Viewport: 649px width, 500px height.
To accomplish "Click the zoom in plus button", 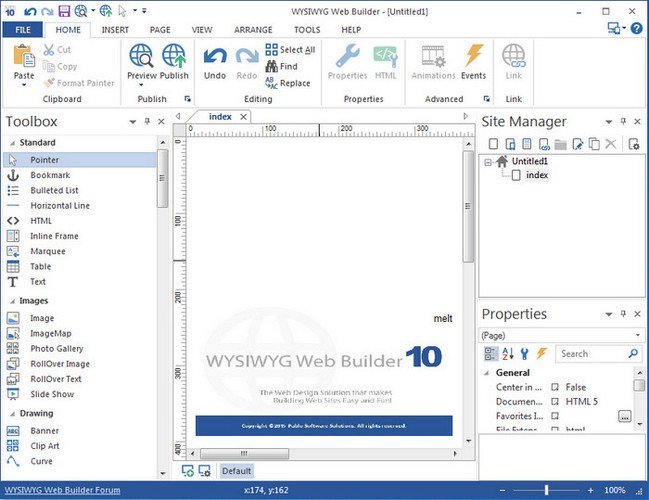I will point(591,490).
